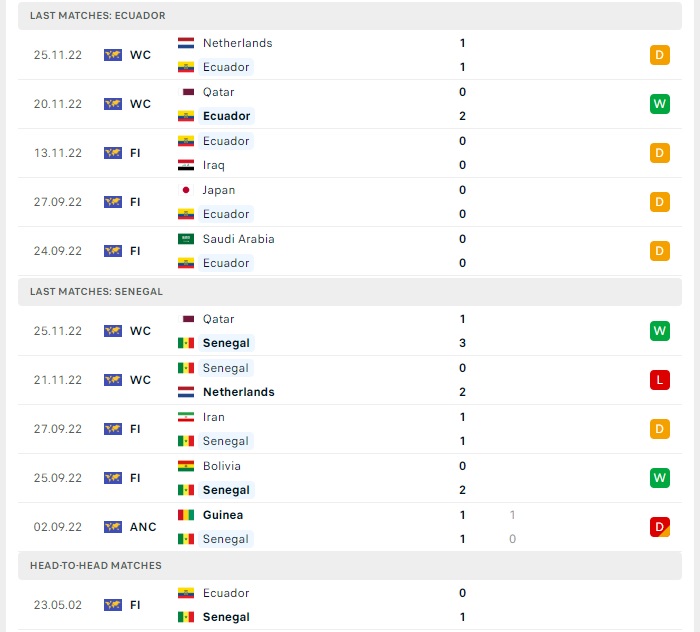The image size is (700, 632).
Task: Click the Japan flag icon
Action: coord(185,190)
